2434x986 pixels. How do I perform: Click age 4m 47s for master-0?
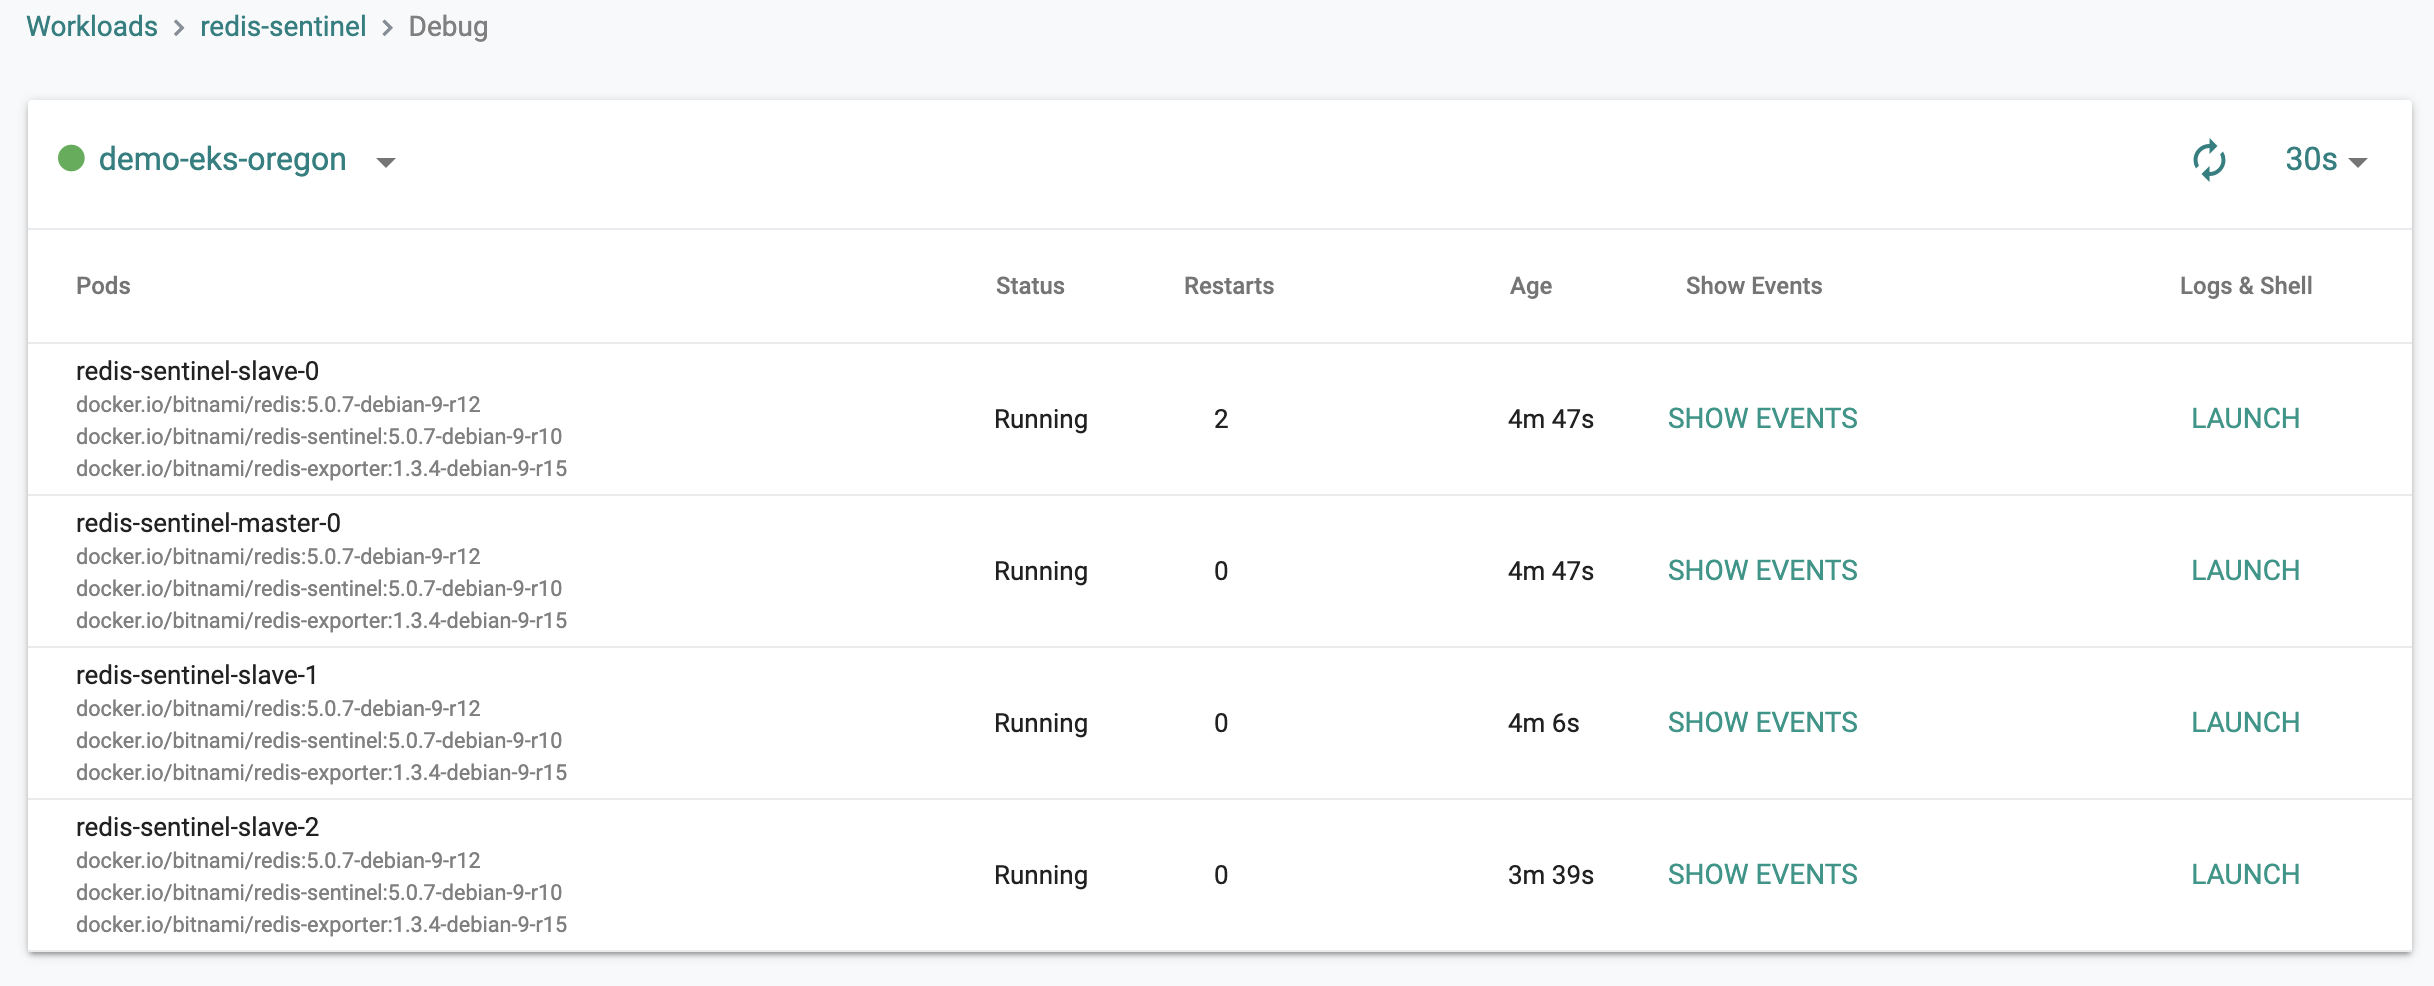(1550, 571)
